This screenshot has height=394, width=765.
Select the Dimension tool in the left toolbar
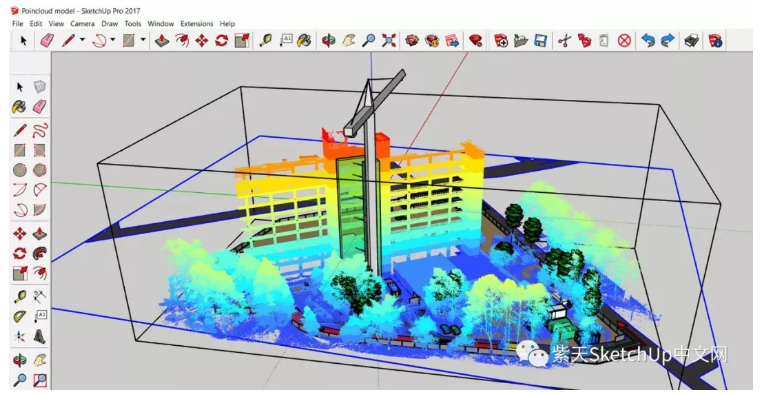[x=40, y=296]
